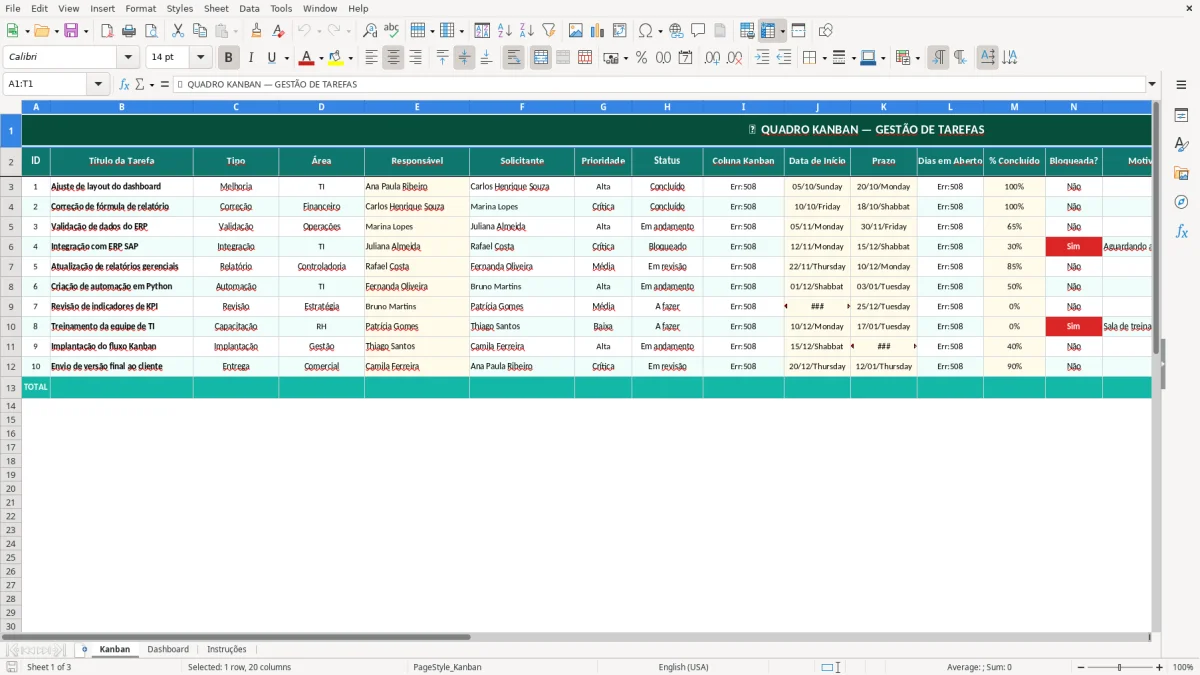
Task: Click the Print icon
Action: tap(130, 31)
